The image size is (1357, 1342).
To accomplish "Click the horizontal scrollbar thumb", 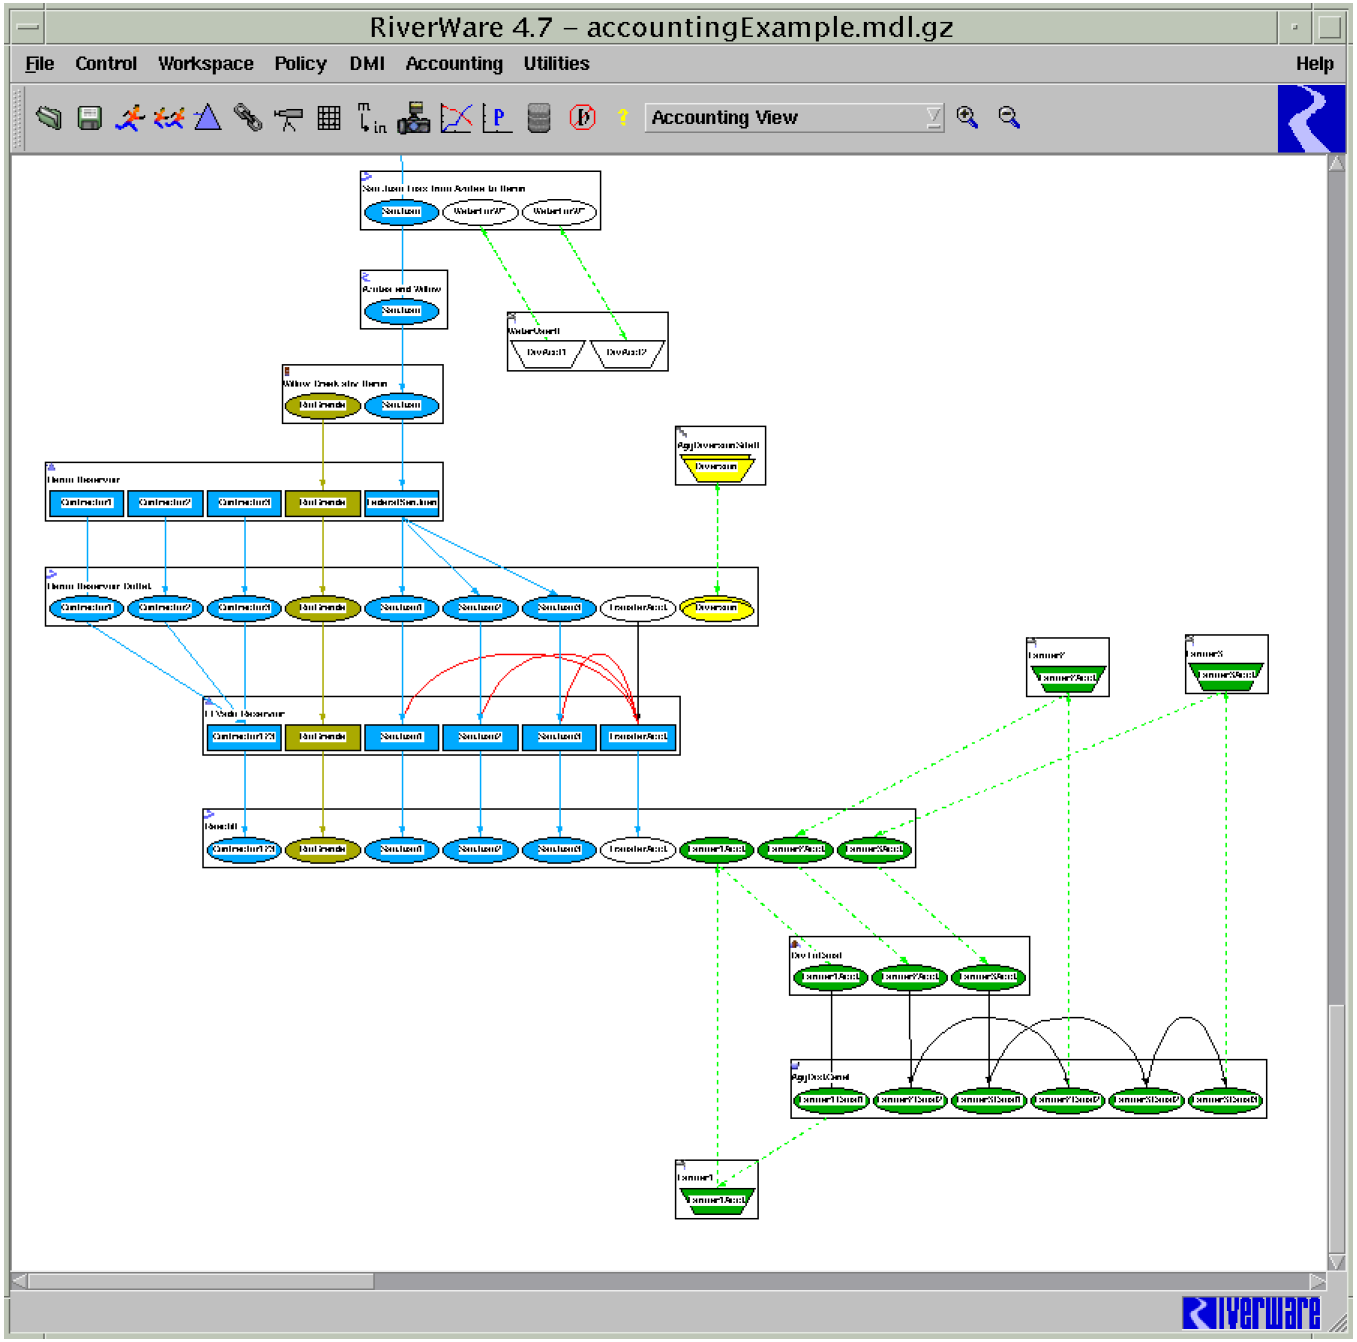I will pyautogui.click(x=200, y=1281).
